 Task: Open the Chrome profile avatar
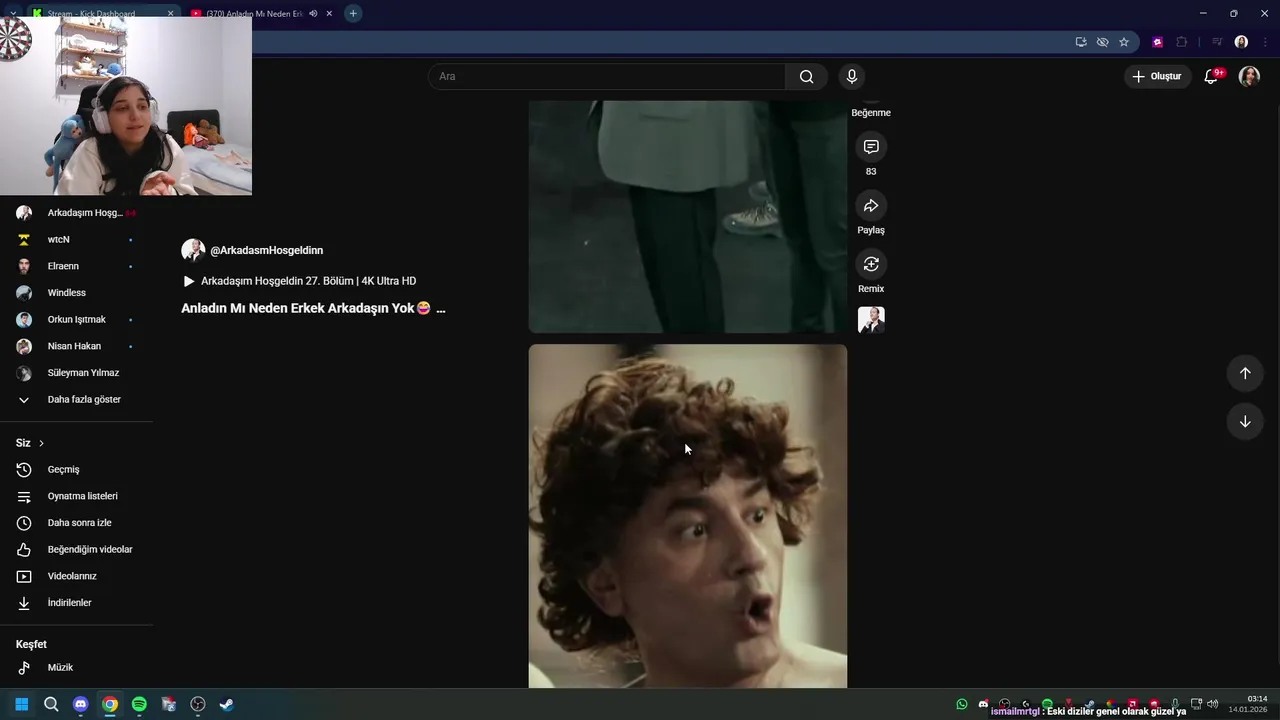[x=1241, y=42]
